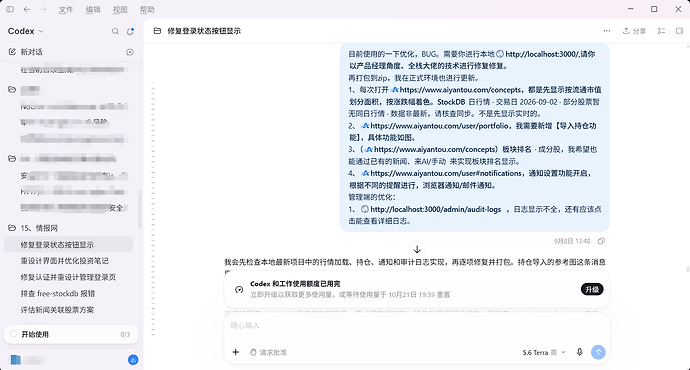Open chat 修复认证并重设计管理登录页
Viewport: 690px width, 370px height.
(x=68, y=277)
